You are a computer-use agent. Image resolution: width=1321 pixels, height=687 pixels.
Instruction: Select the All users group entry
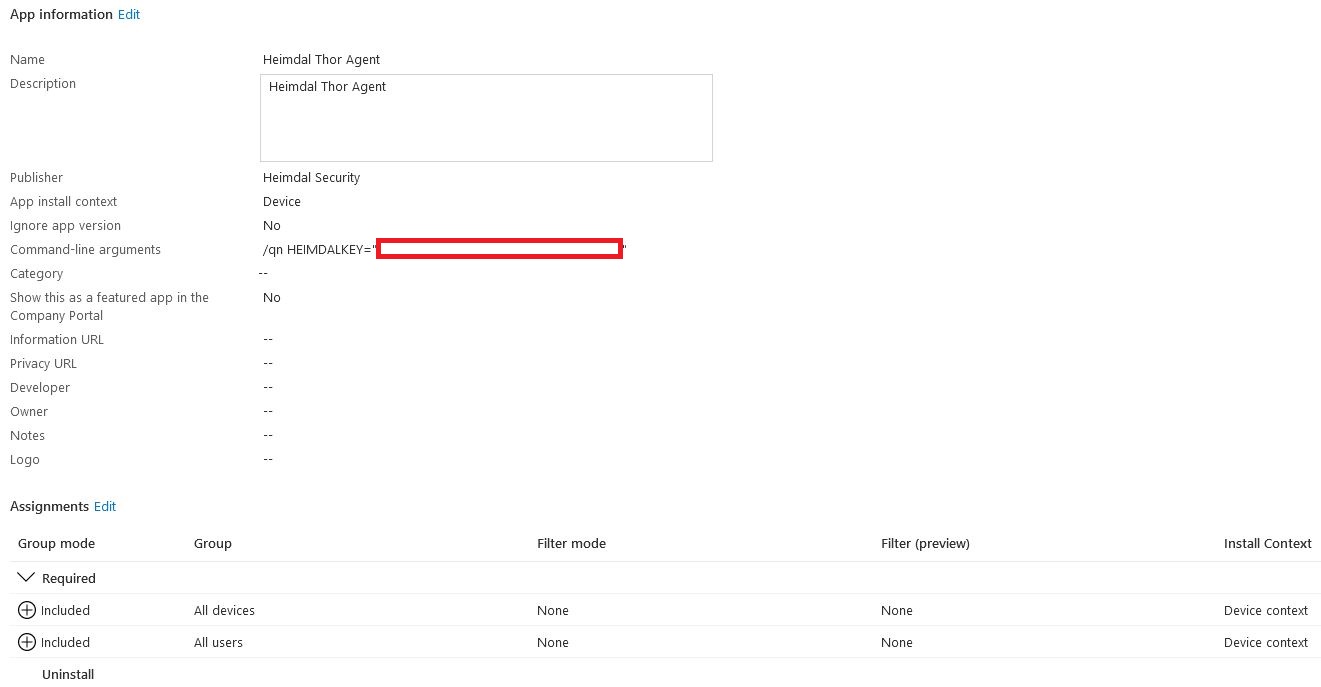tap(218, 642)
